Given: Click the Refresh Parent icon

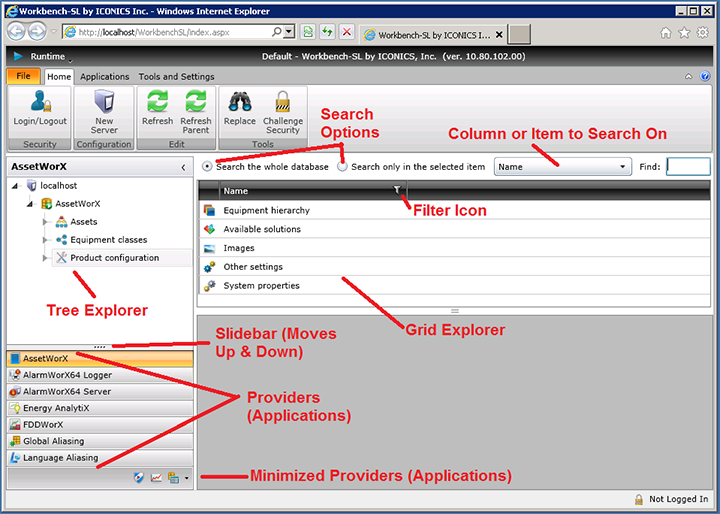Looking at the screenshot, I should pos(195,102).
